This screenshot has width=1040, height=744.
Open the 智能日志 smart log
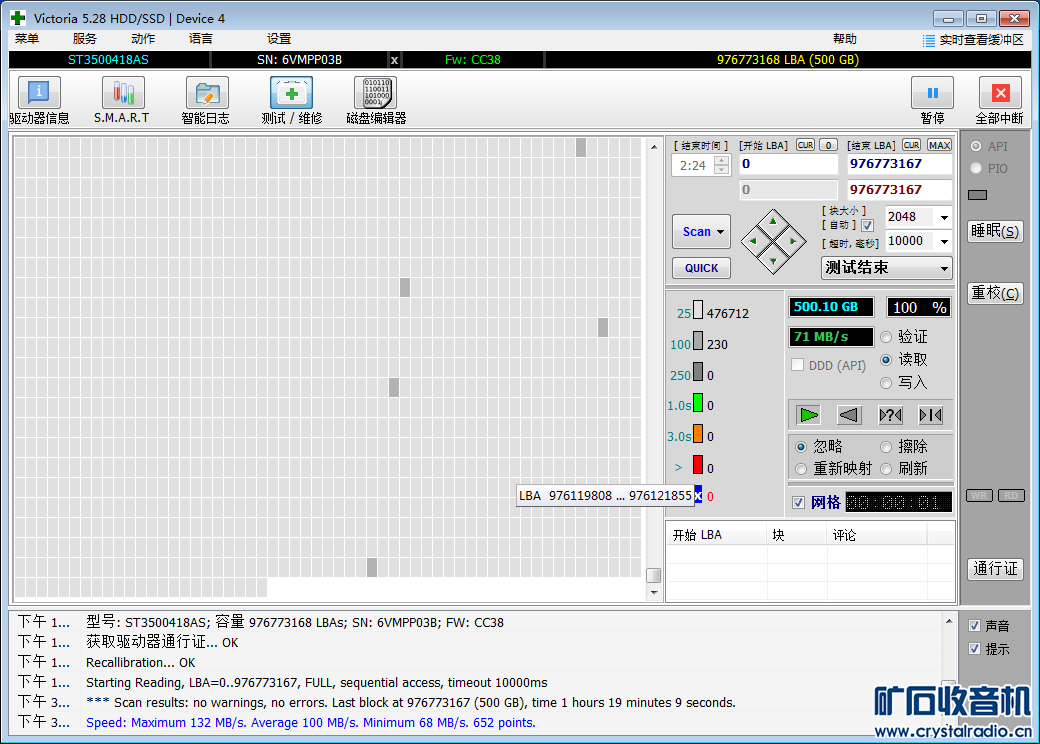pyautogui.click(x=207, y=93)
